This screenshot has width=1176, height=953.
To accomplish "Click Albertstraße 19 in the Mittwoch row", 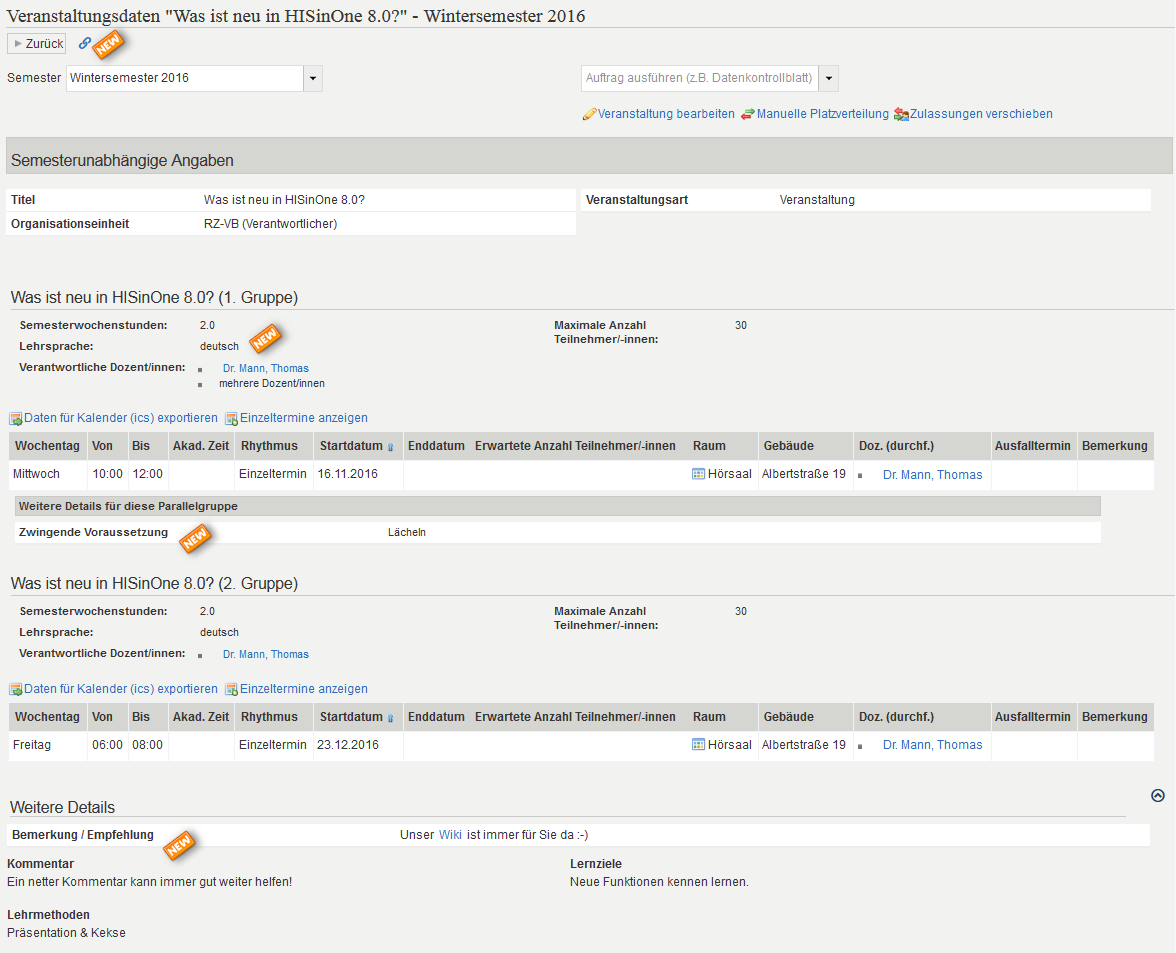I will [x=804, y=474].
